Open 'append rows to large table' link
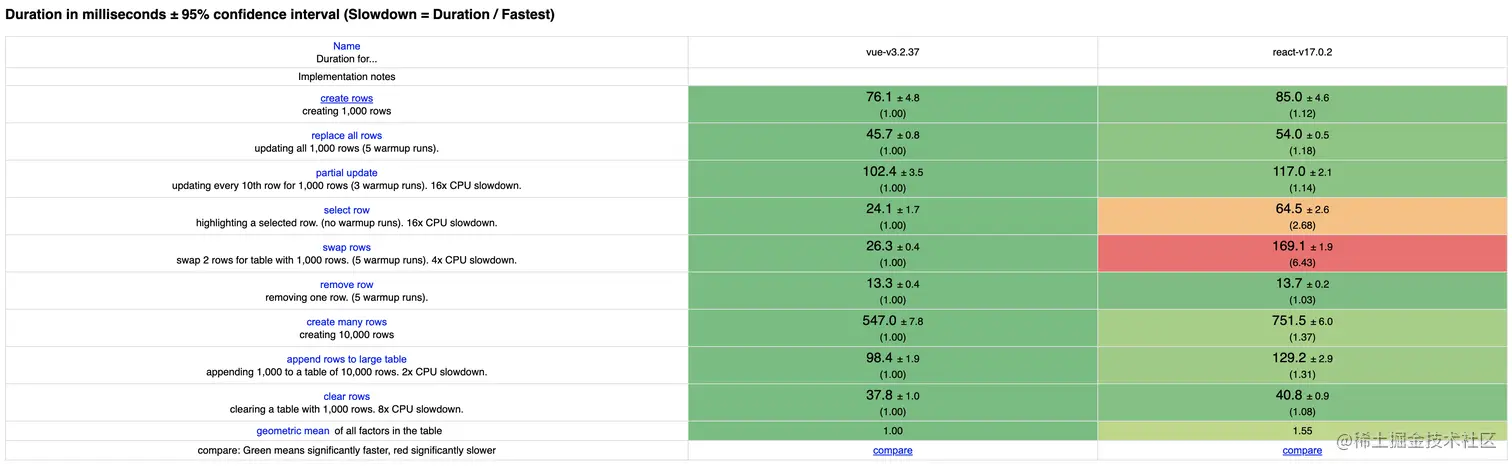 pyautogui.click(x=347, y=359)
